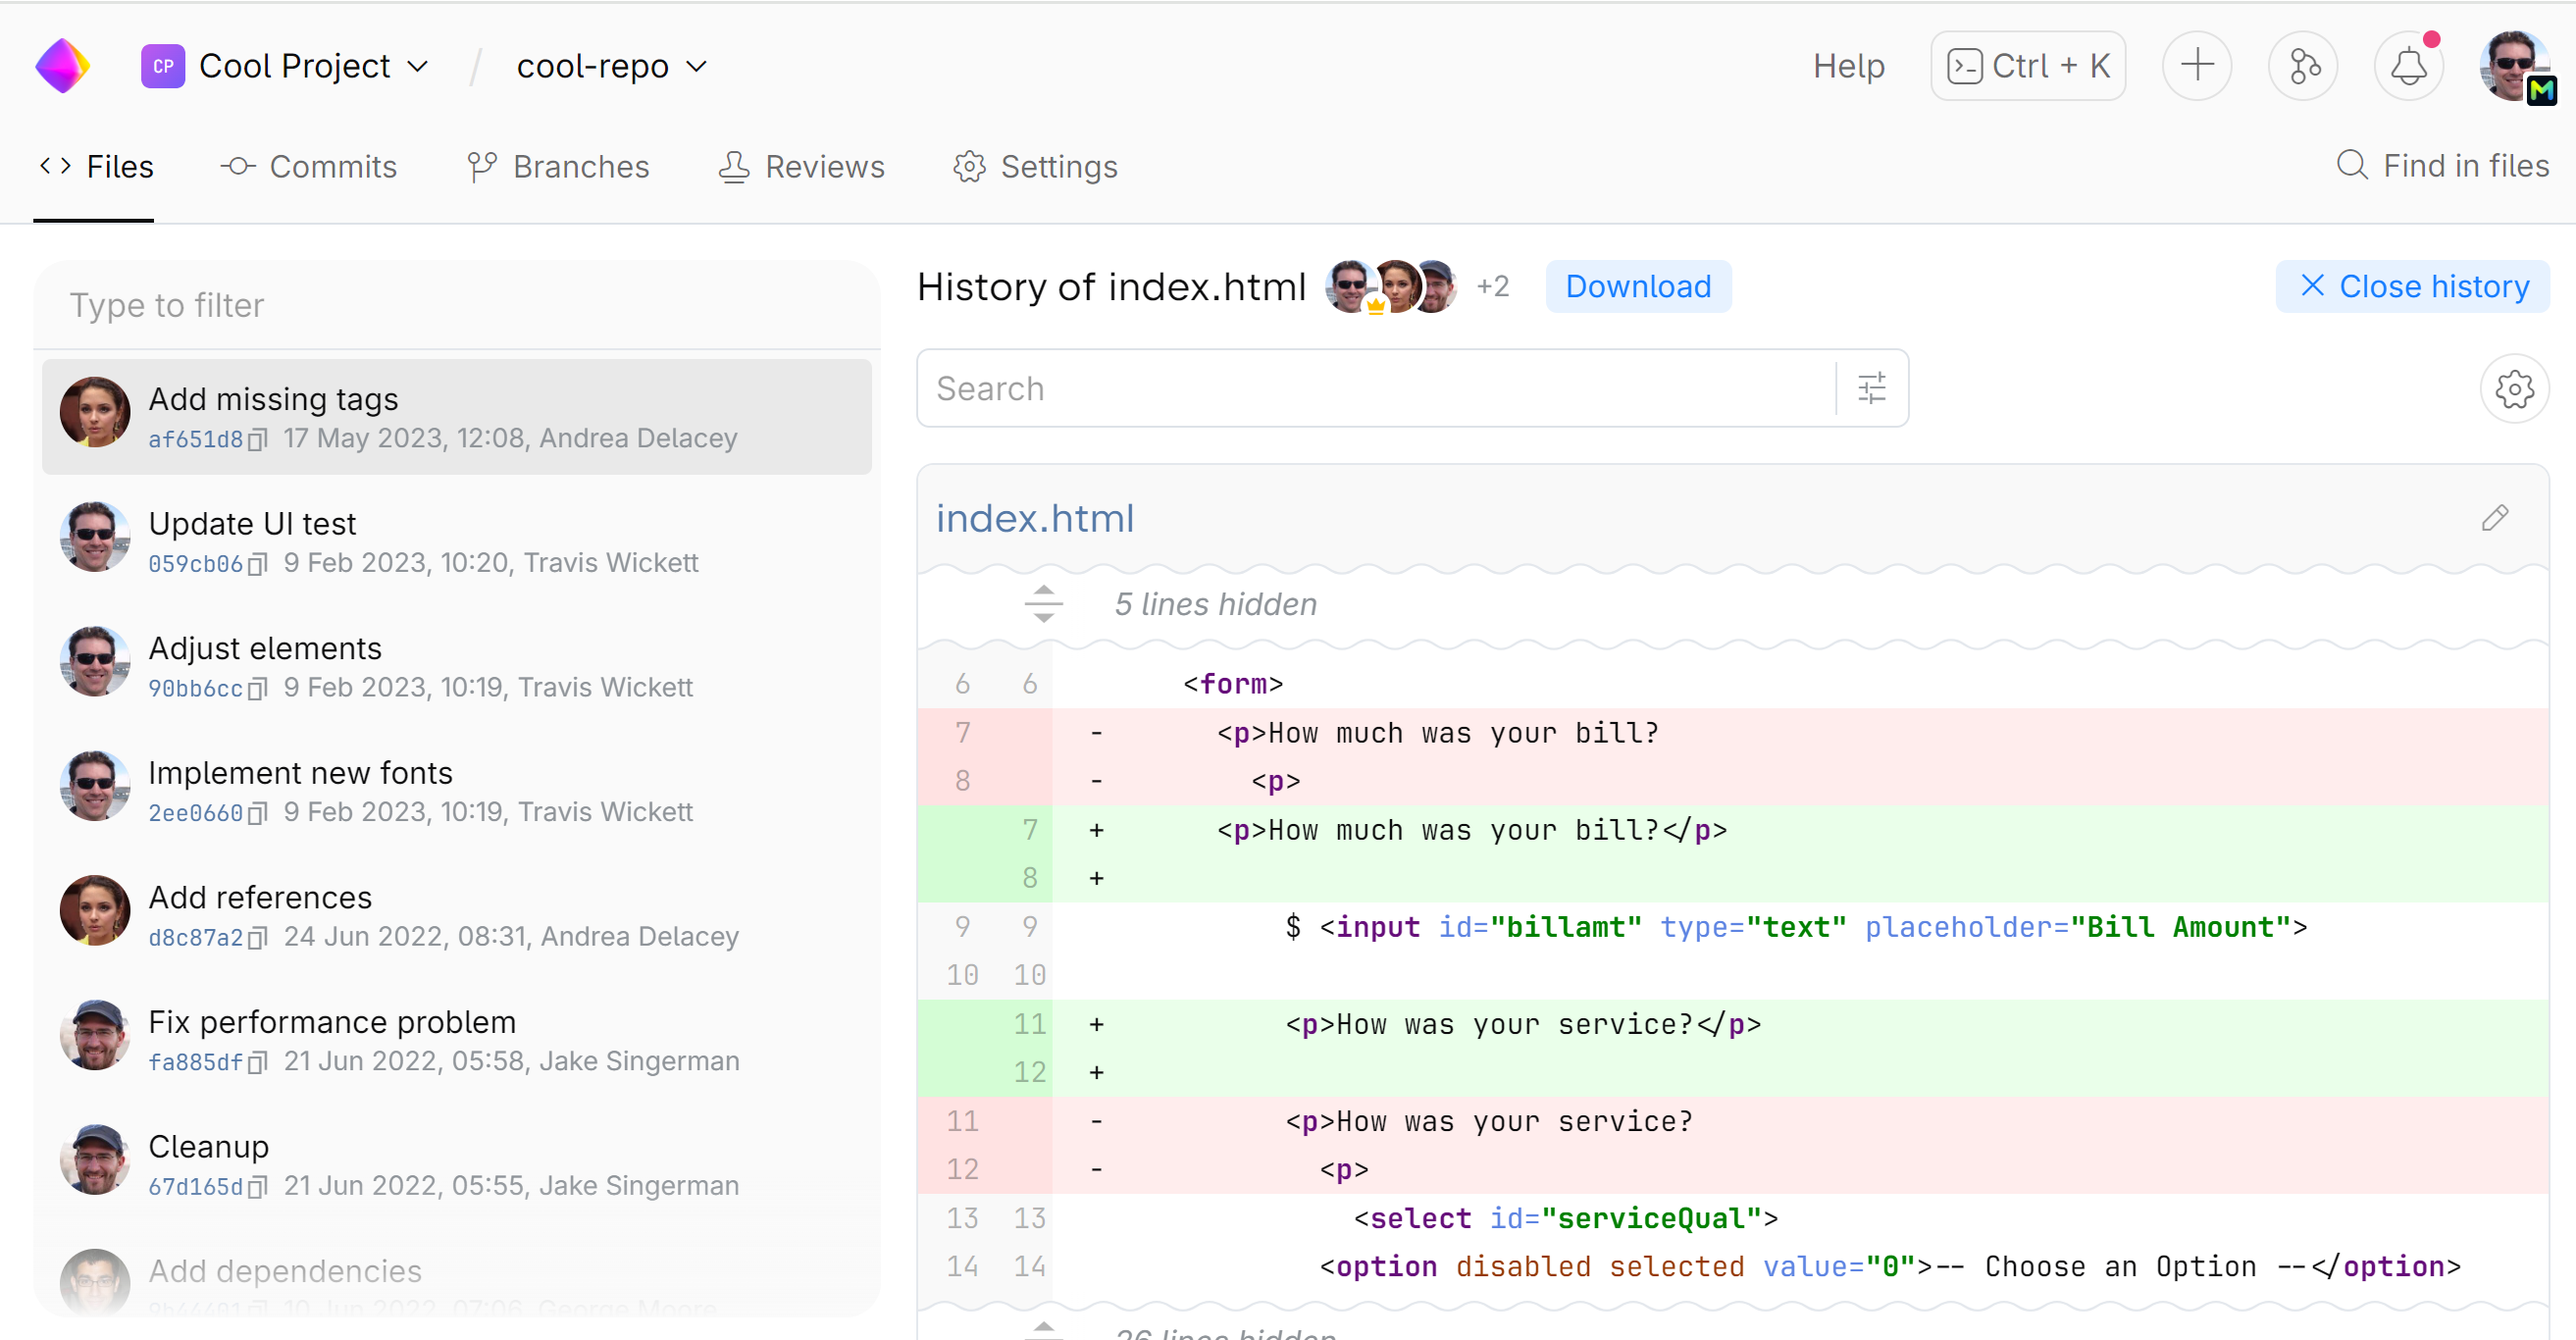Switch to the Commits tab
This screenshot has height=1340, width=2576.
(x=309, y=166)
